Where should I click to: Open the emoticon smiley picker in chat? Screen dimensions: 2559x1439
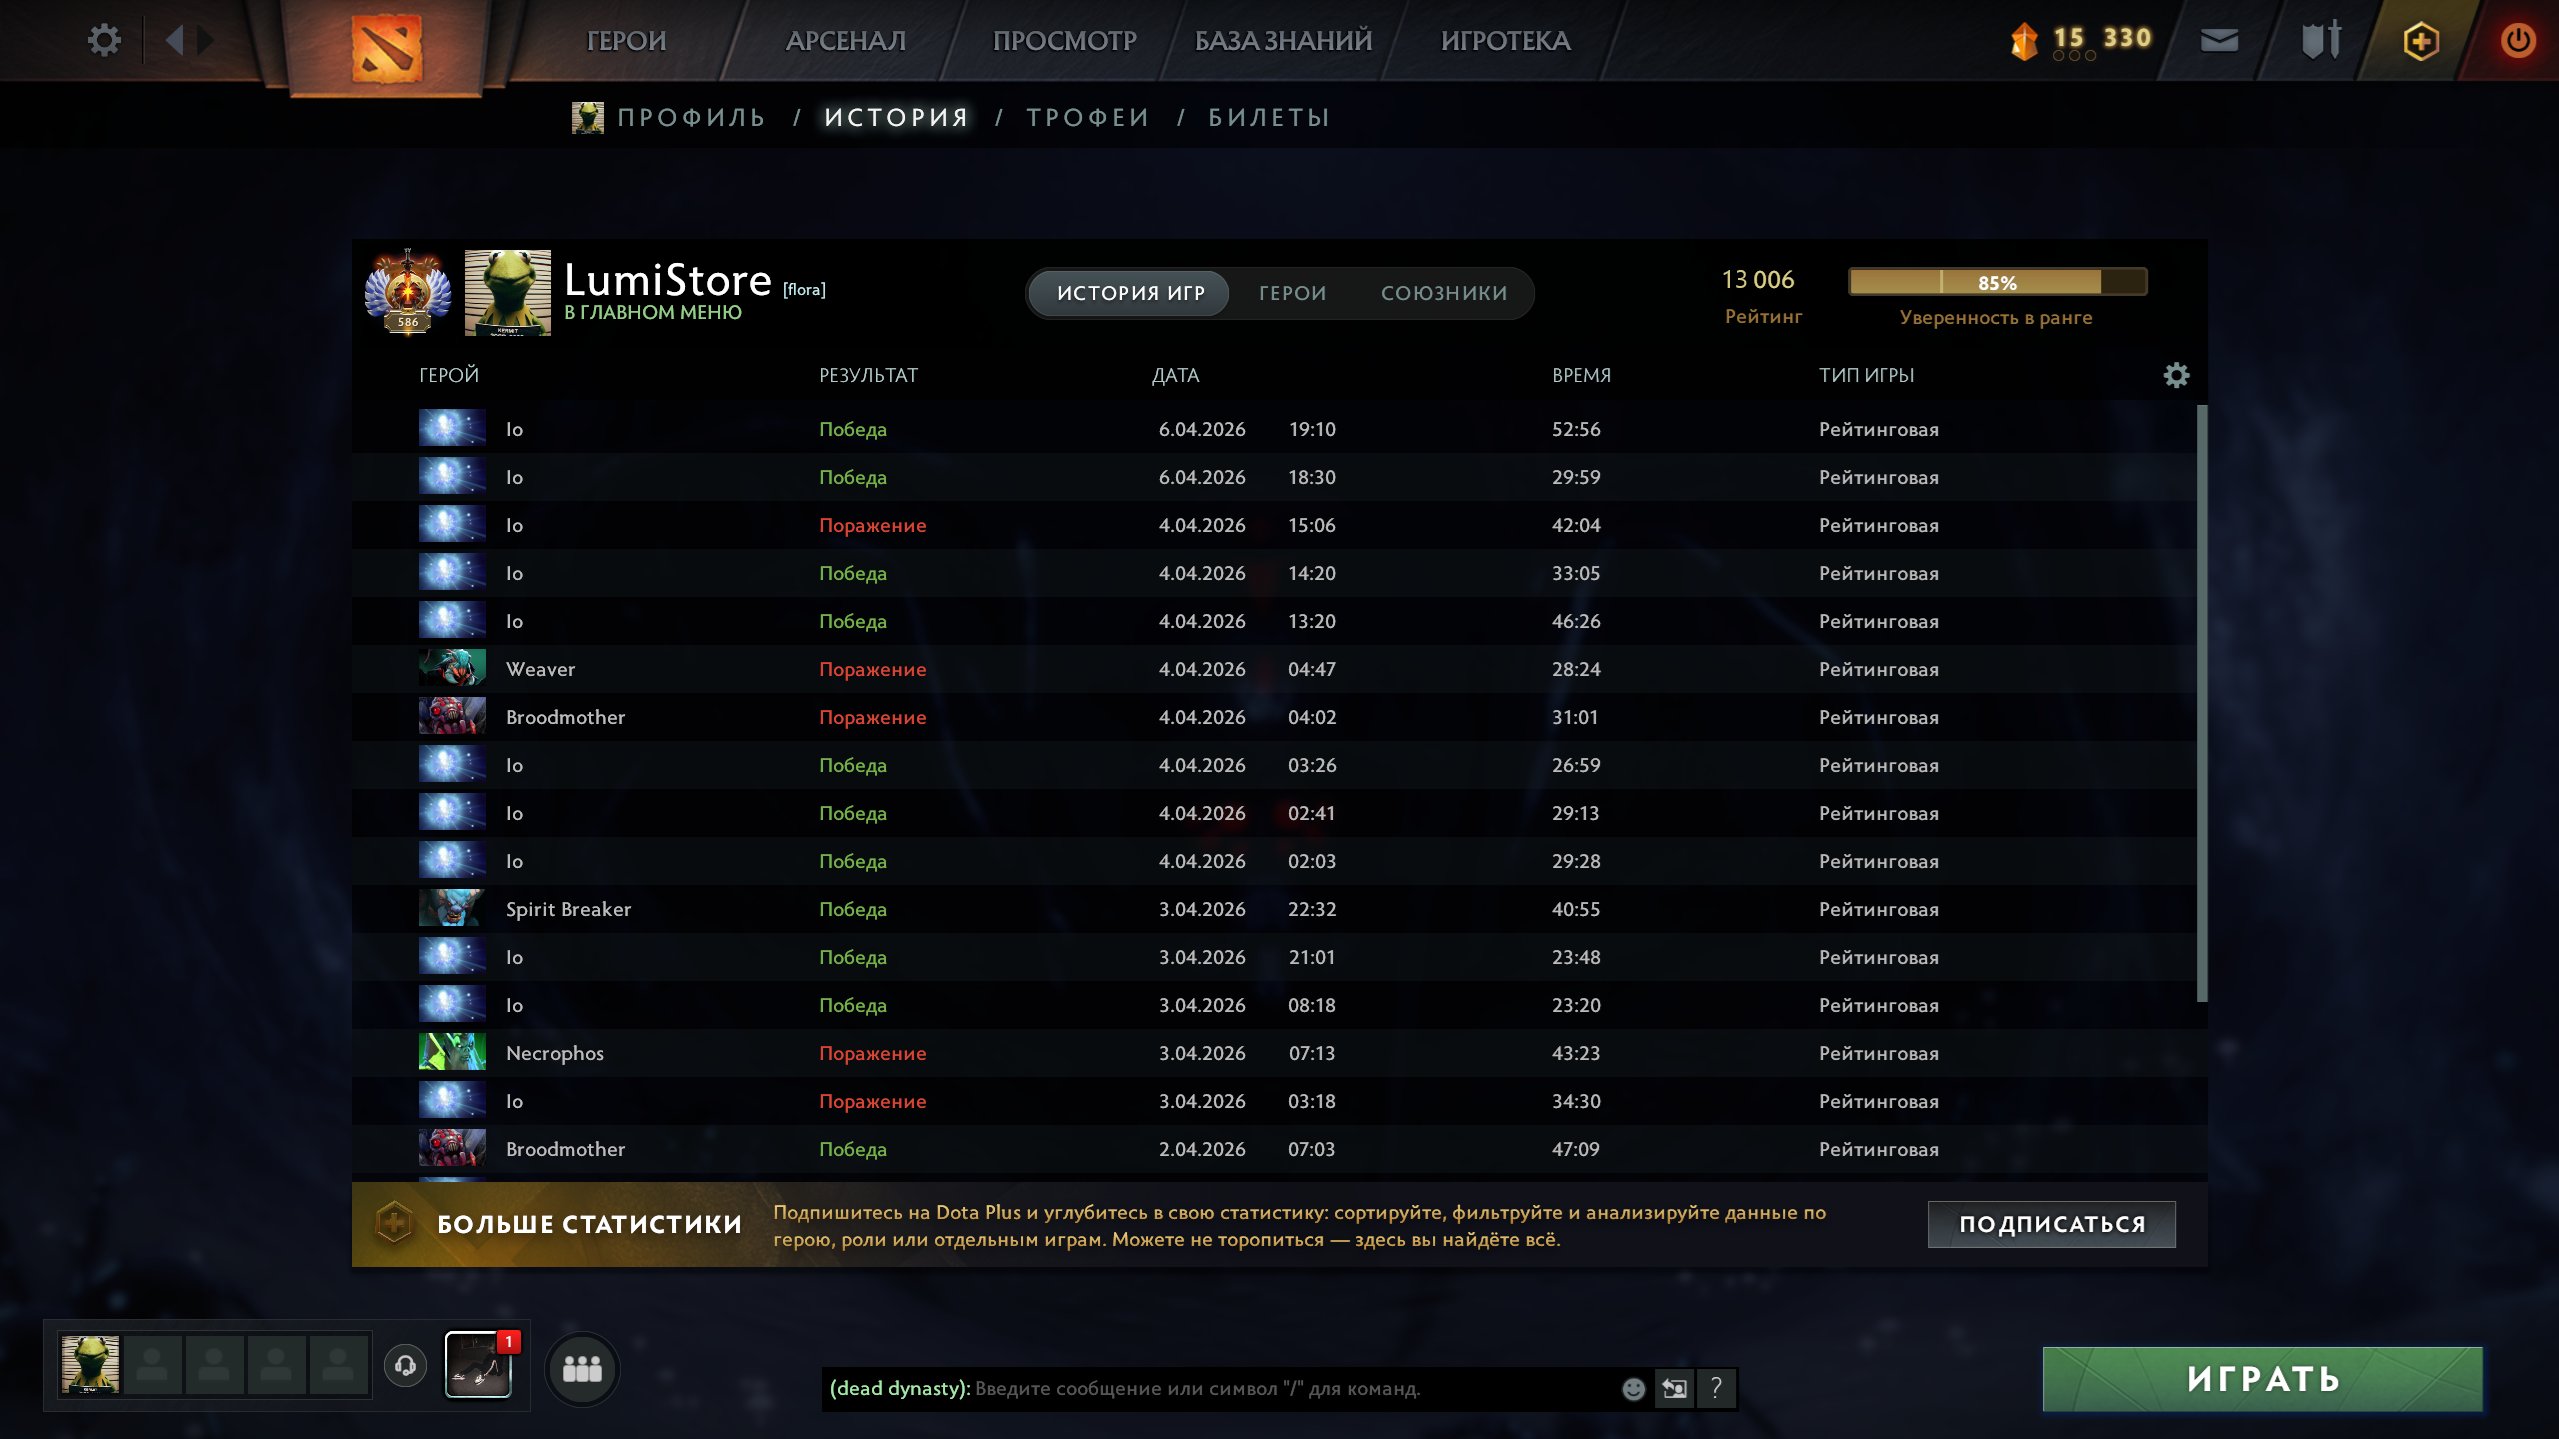(x=1633, y=1388)
